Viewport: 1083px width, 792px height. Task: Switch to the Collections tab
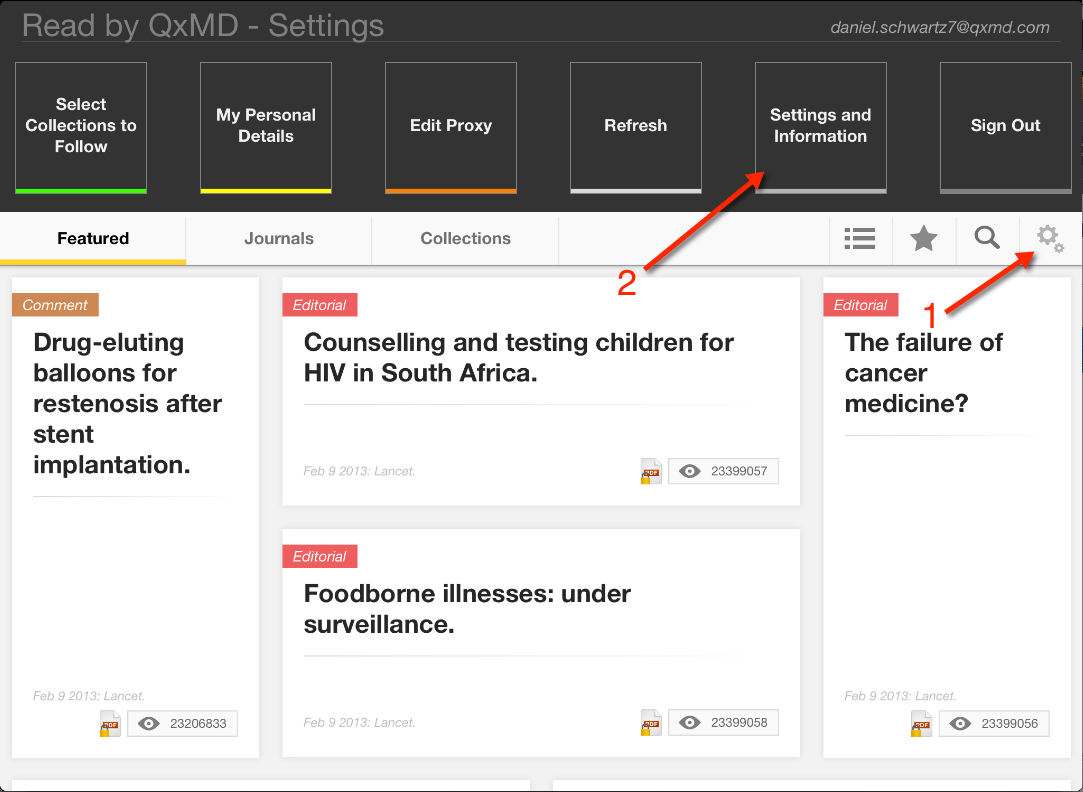point(465,239)
